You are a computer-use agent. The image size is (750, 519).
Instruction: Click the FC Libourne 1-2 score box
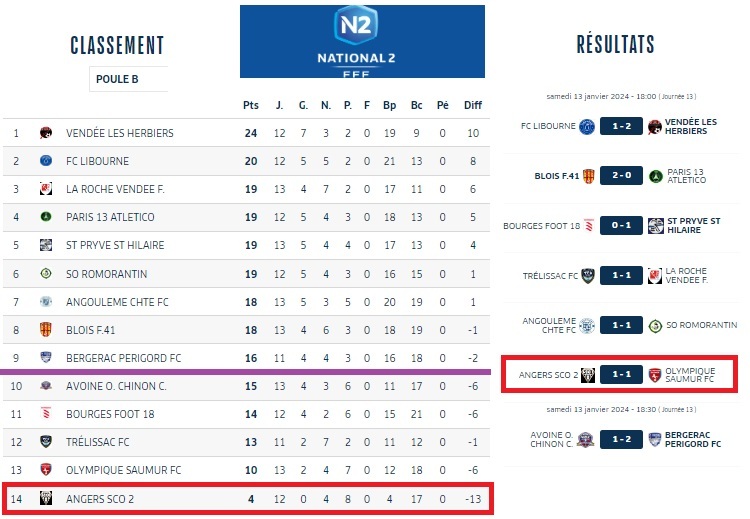coord(622,126)
